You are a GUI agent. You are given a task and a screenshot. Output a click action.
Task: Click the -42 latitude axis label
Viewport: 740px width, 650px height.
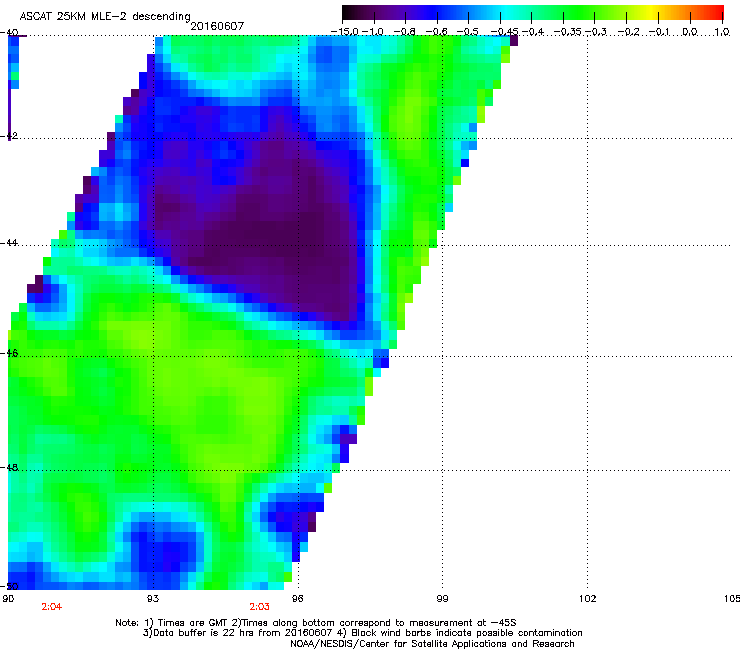click(9, 135)
